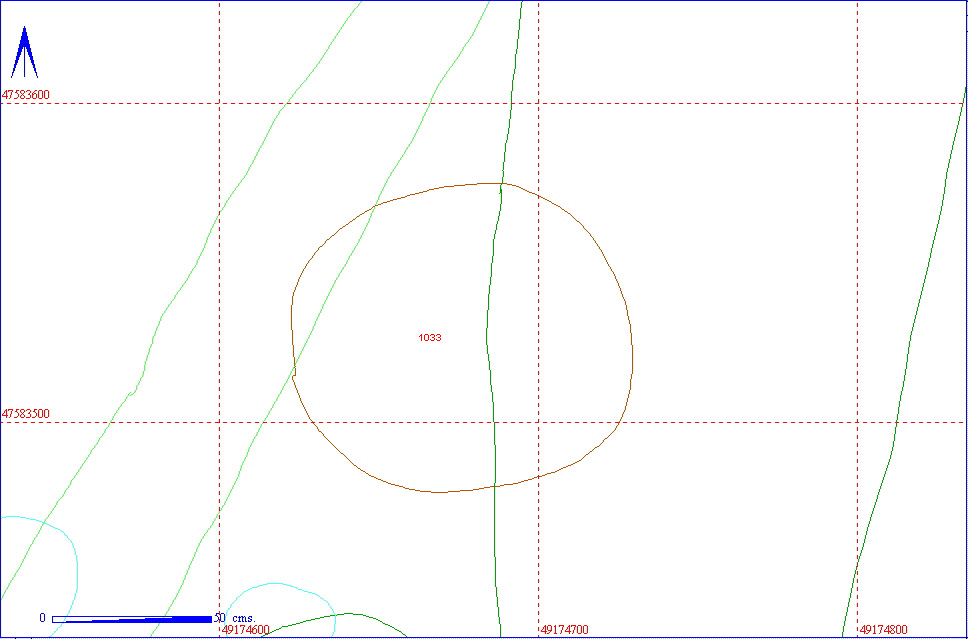The height and width of the screenshot is (639, 968).
Task: Select the red 1033 elevation label
Action: pos(430,338)
